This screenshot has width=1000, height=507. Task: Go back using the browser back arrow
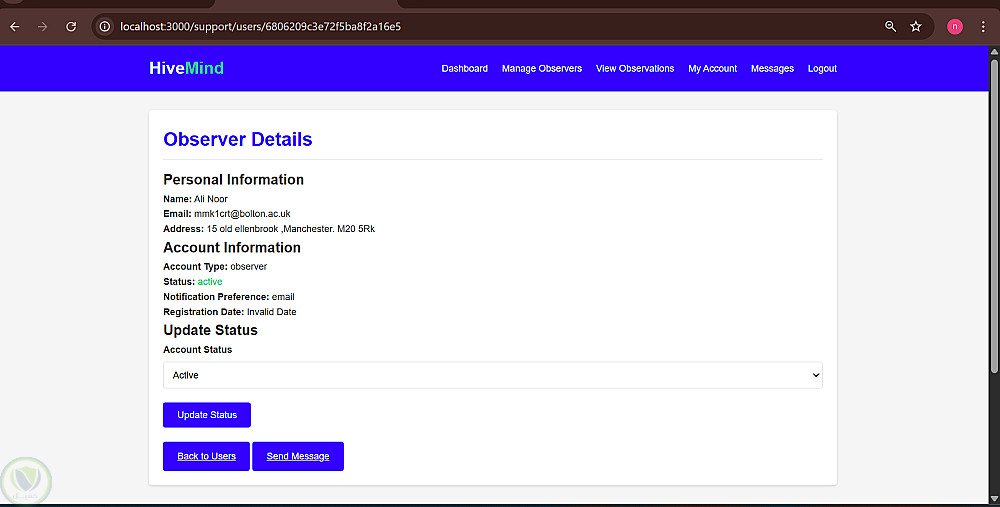tap(15, 27)
